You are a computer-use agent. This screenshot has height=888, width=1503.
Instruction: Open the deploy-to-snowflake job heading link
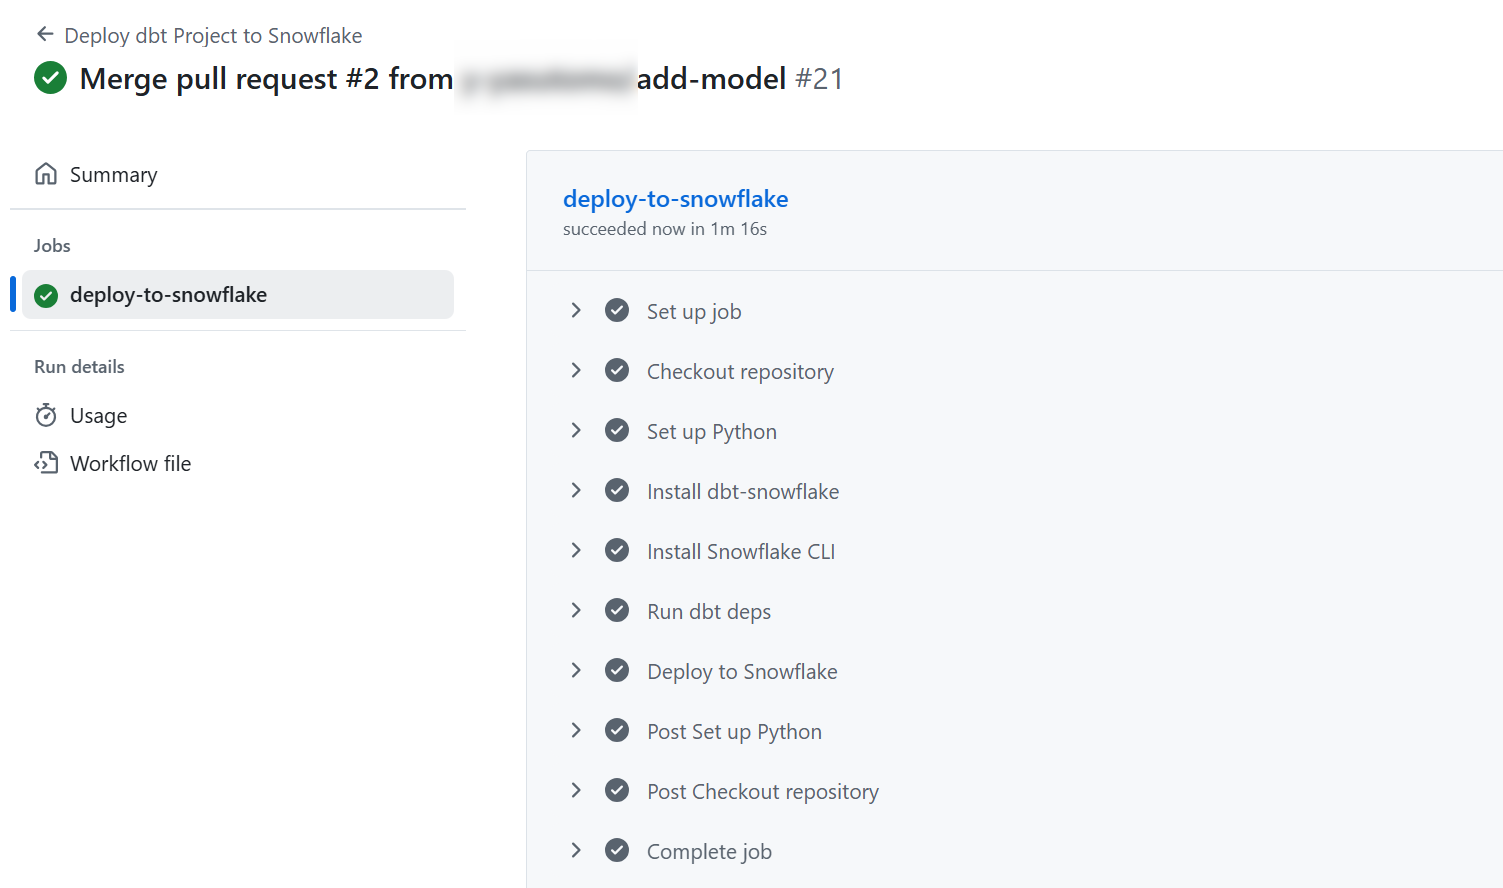675,199
